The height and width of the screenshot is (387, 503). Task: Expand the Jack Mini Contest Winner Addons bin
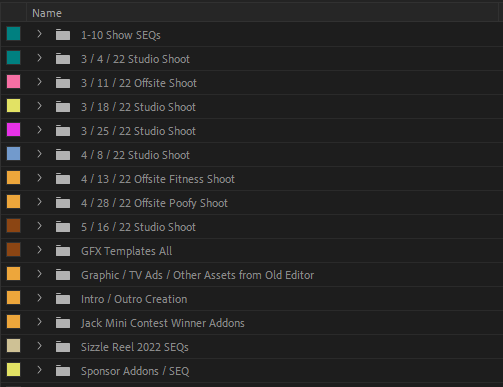pos(39,322)
